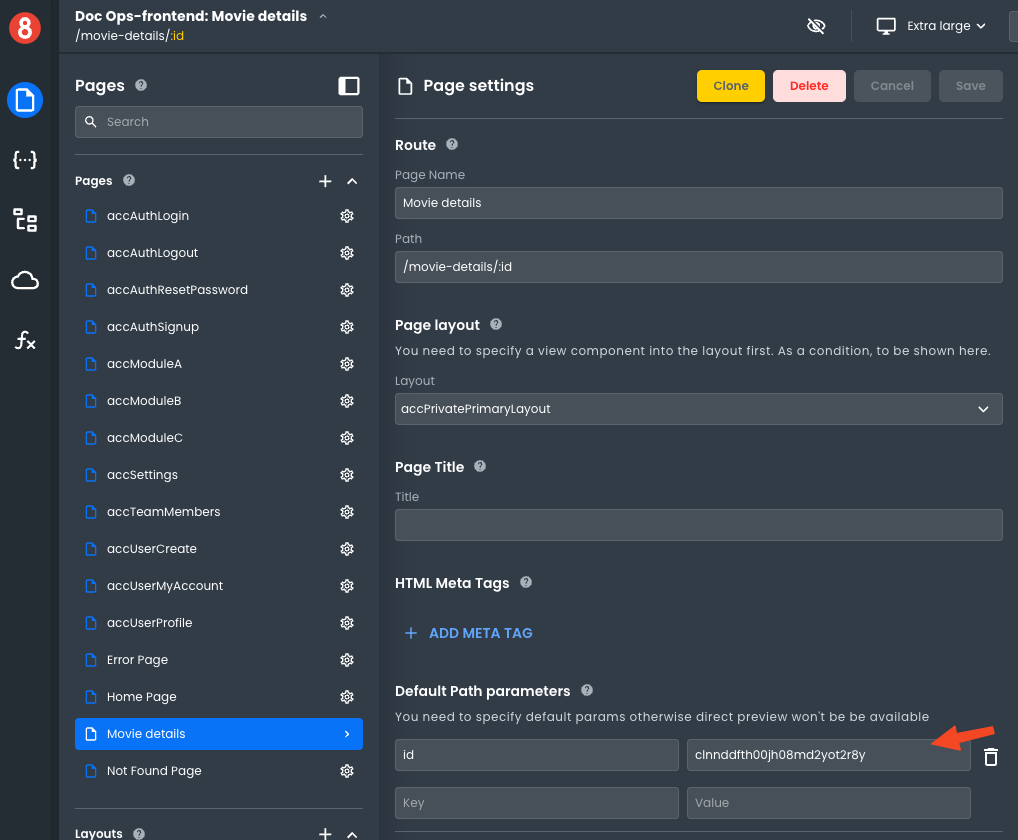
Task: Click the Delete page button
Action: point(808,86)
